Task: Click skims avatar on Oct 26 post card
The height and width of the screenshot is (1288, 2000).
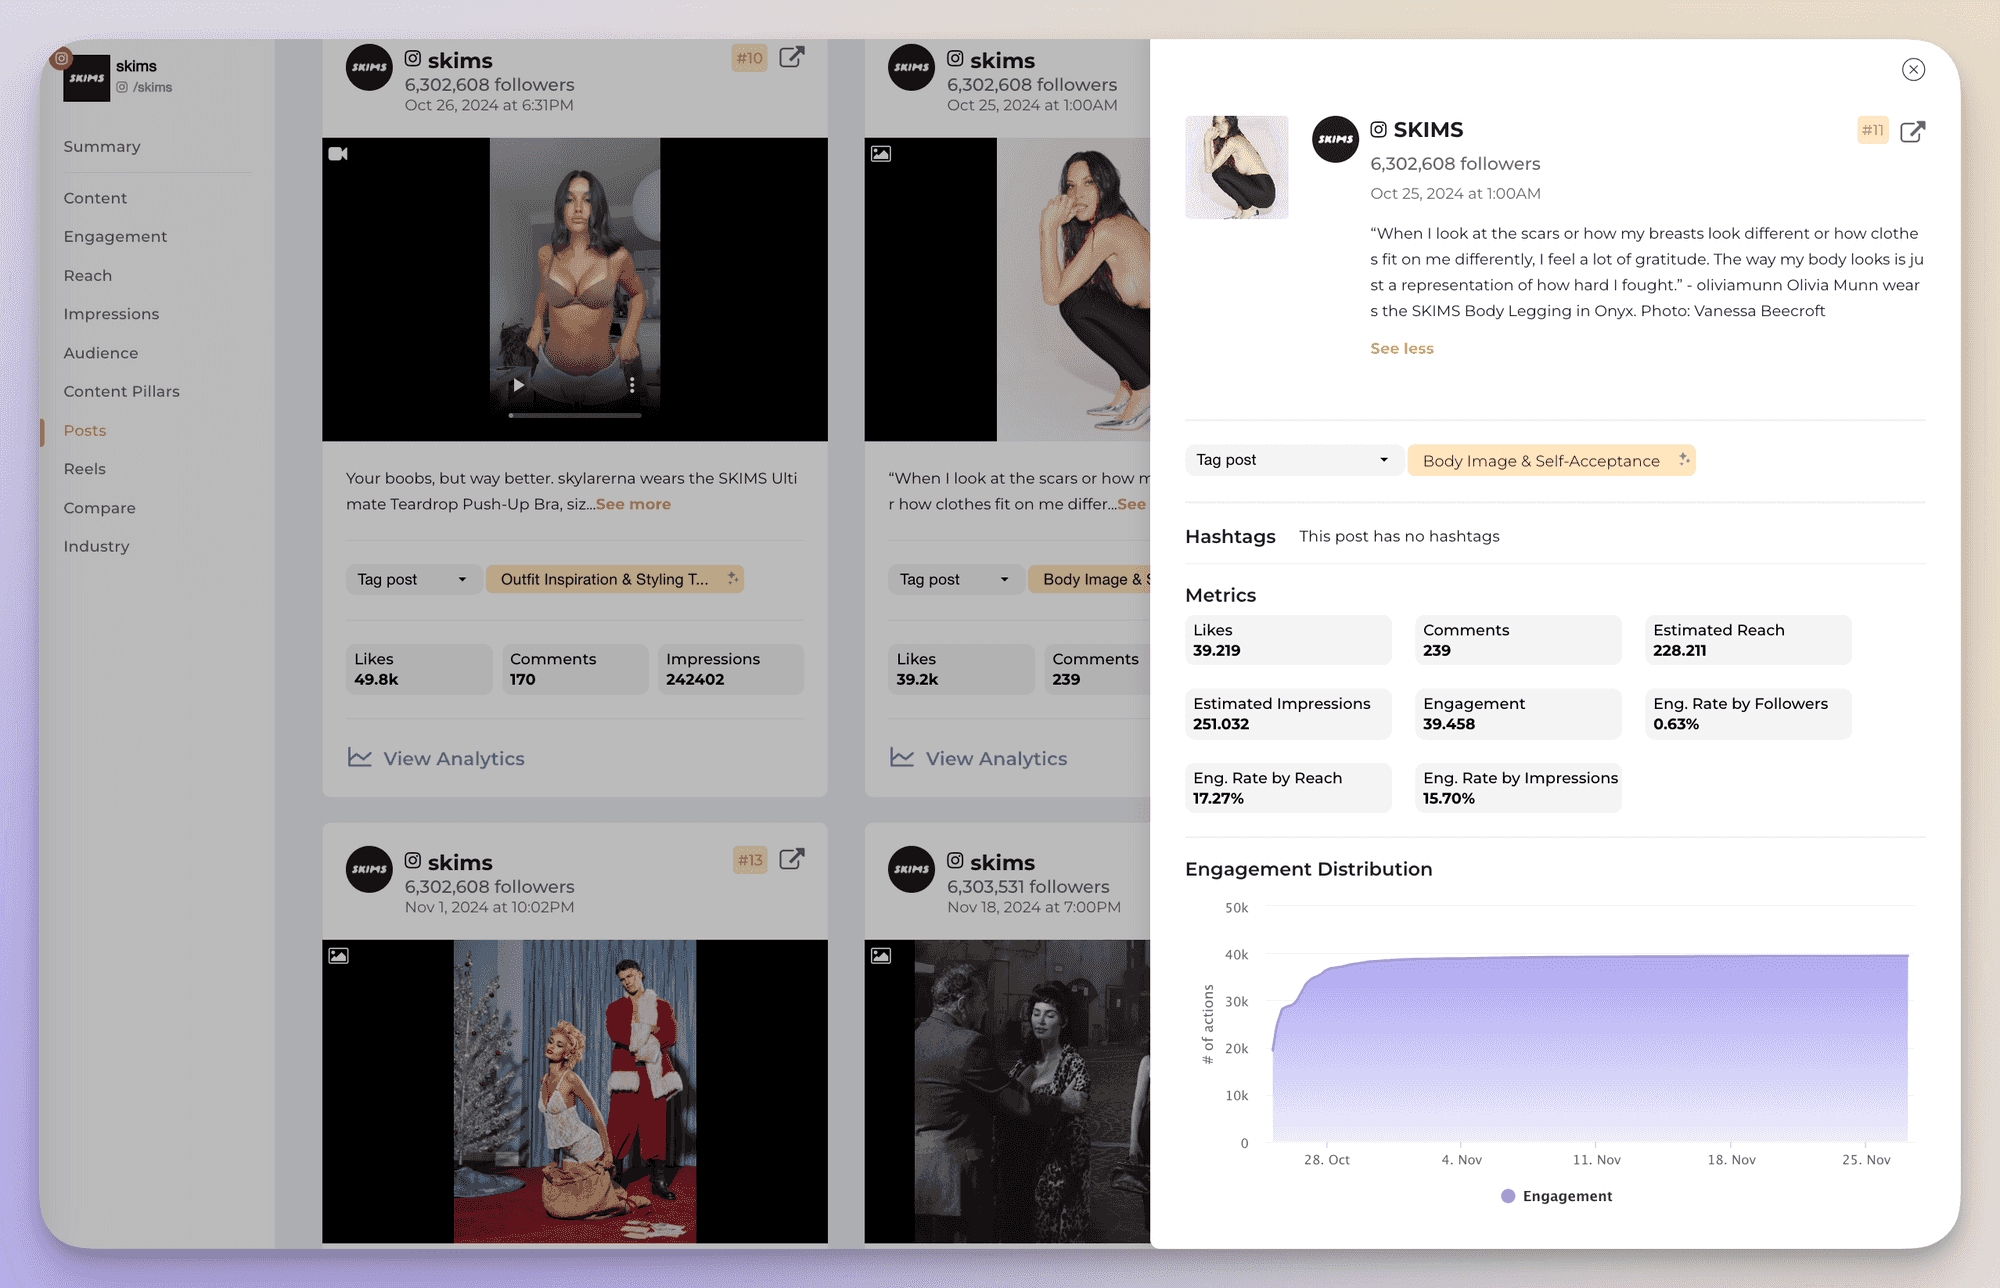Action: pyautogui.click(x=369, y=67)
